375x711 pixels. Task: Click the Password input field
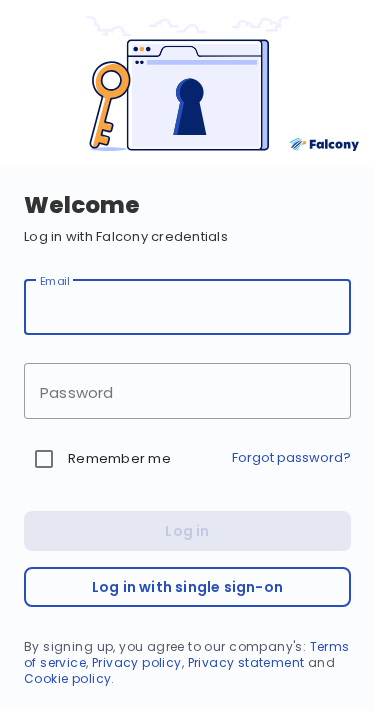[187, 391]
